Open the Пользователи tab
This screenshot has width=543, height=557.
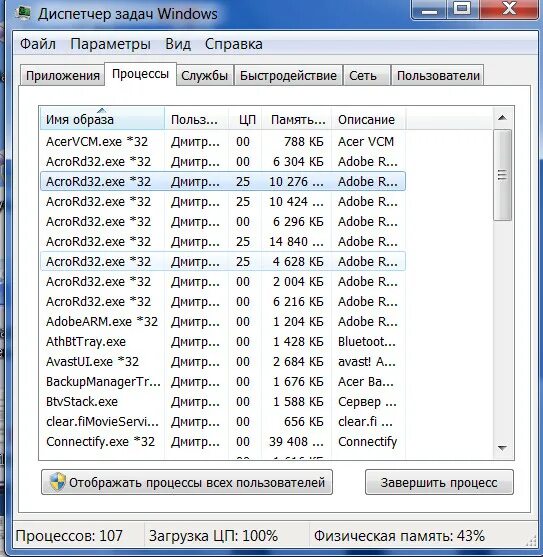click(x=438, y=76)
